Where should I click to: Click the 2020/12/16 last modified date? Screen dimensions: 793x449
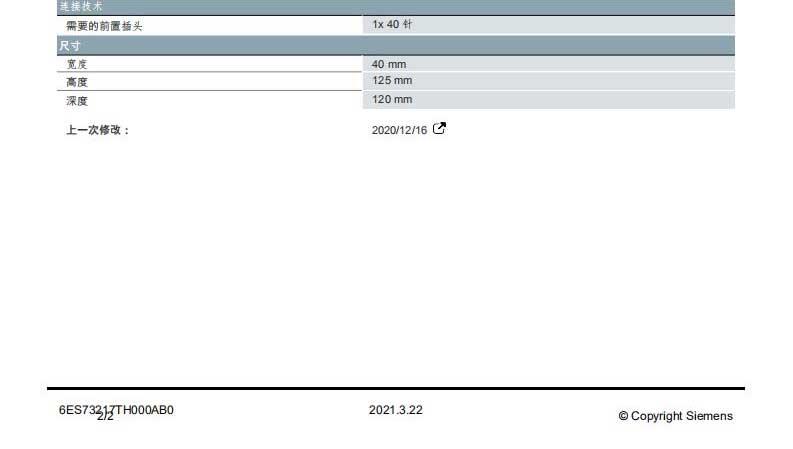[399, 130]
